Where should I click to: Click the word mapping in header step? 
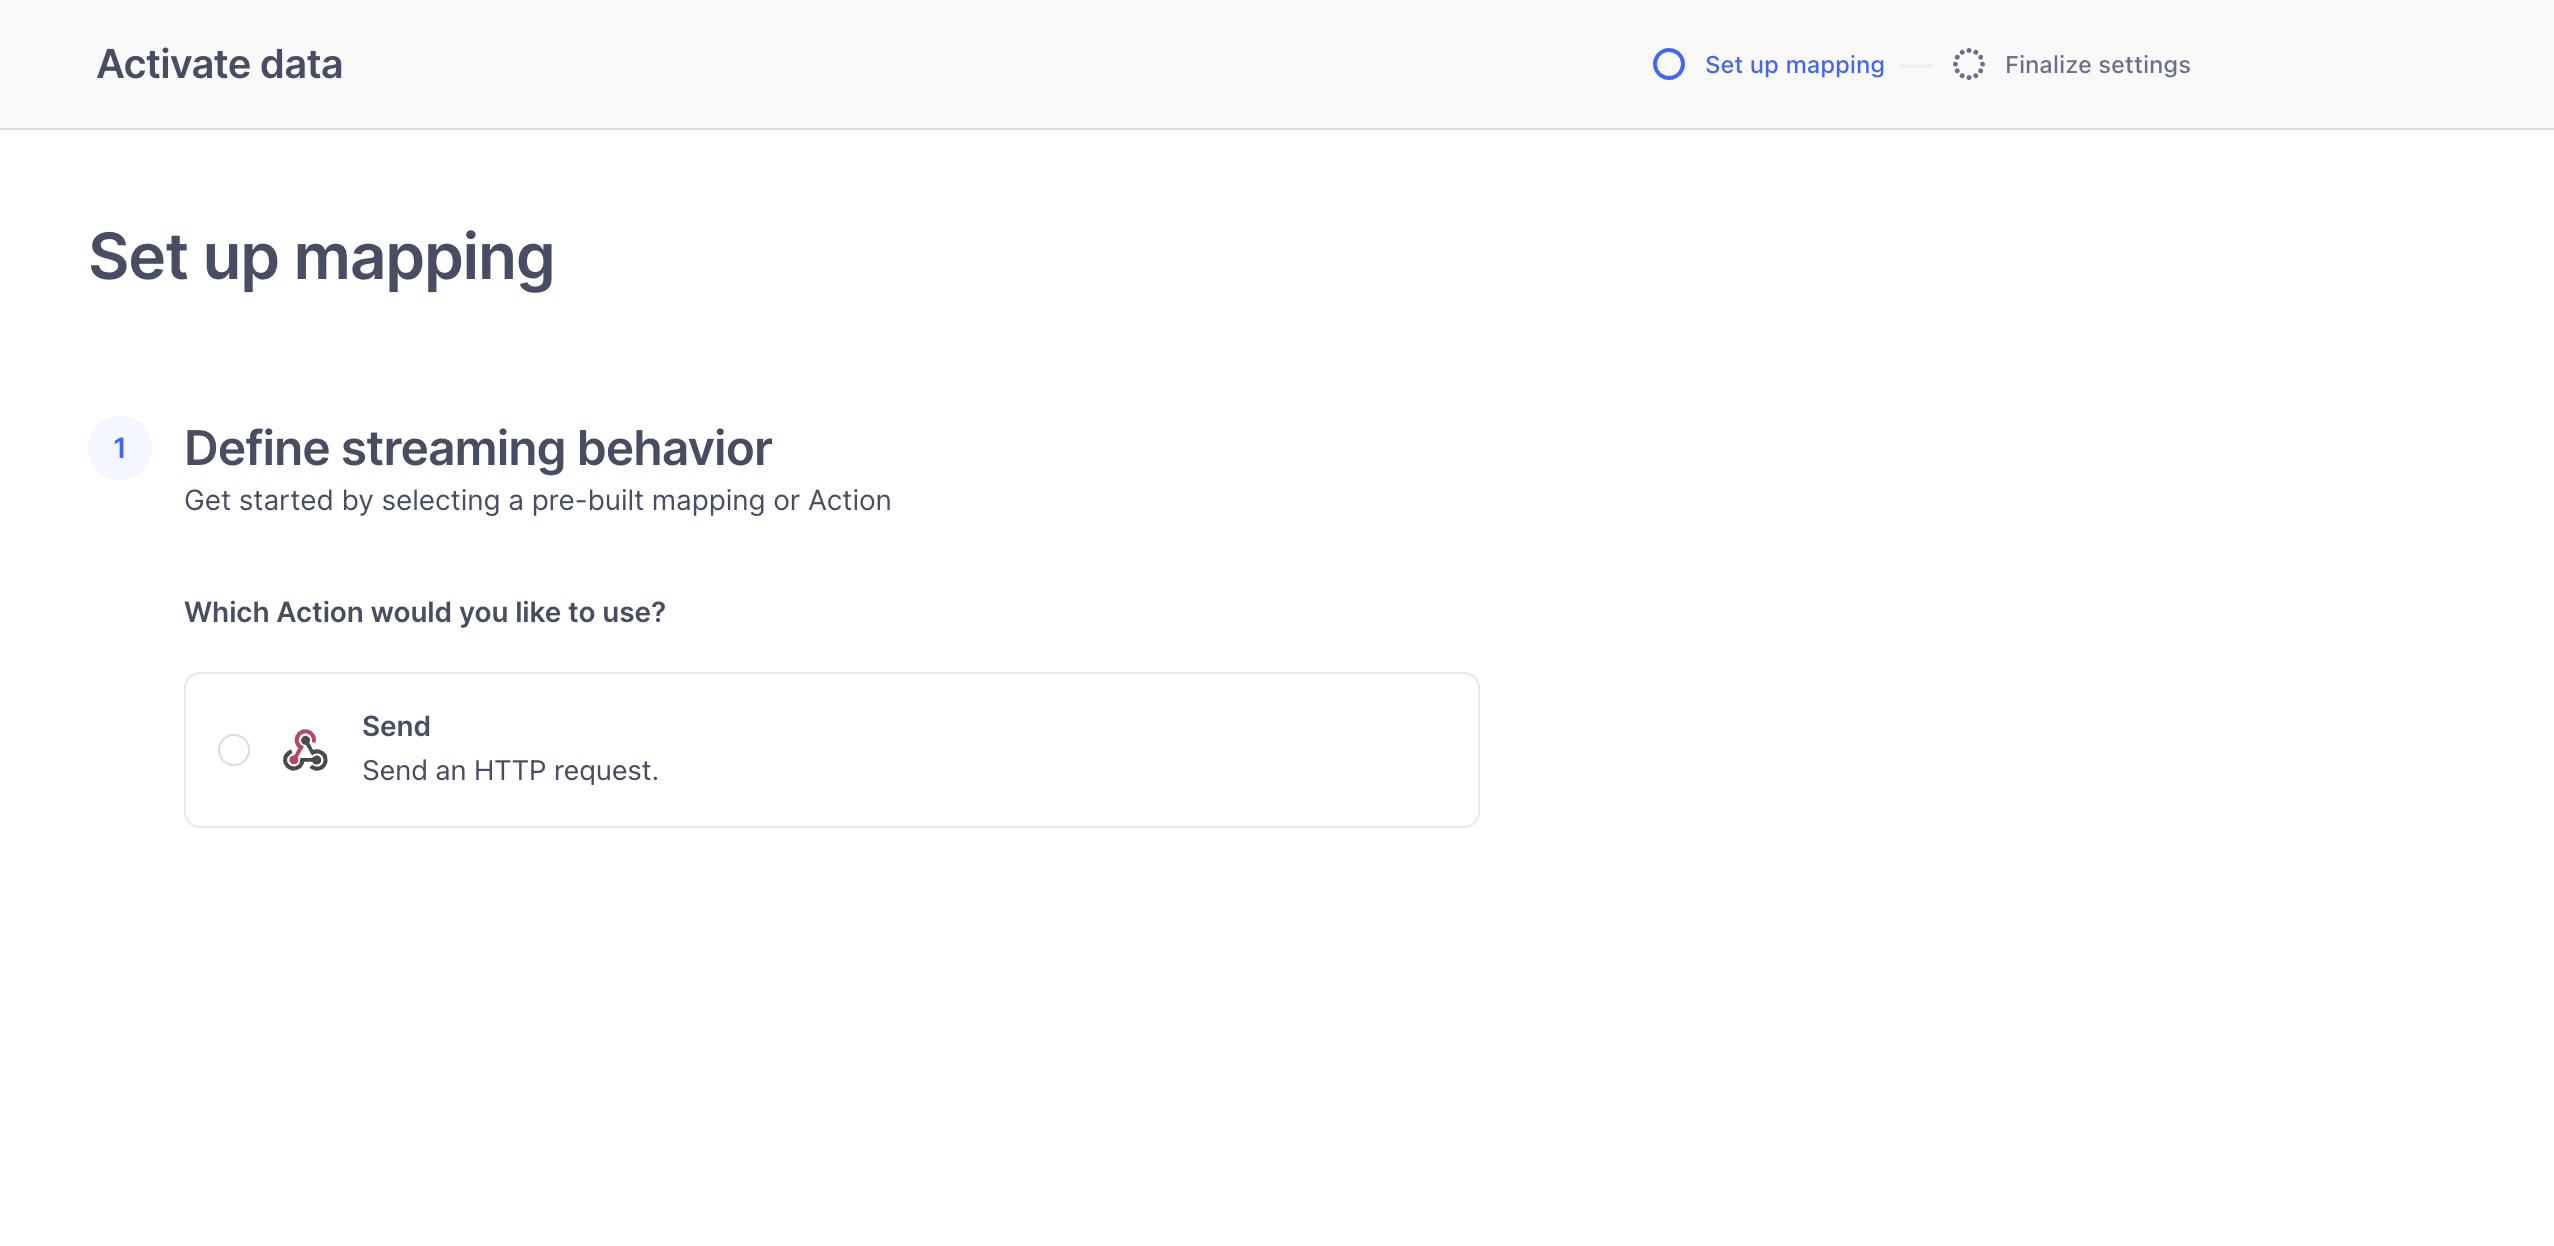pos(1835,66)
